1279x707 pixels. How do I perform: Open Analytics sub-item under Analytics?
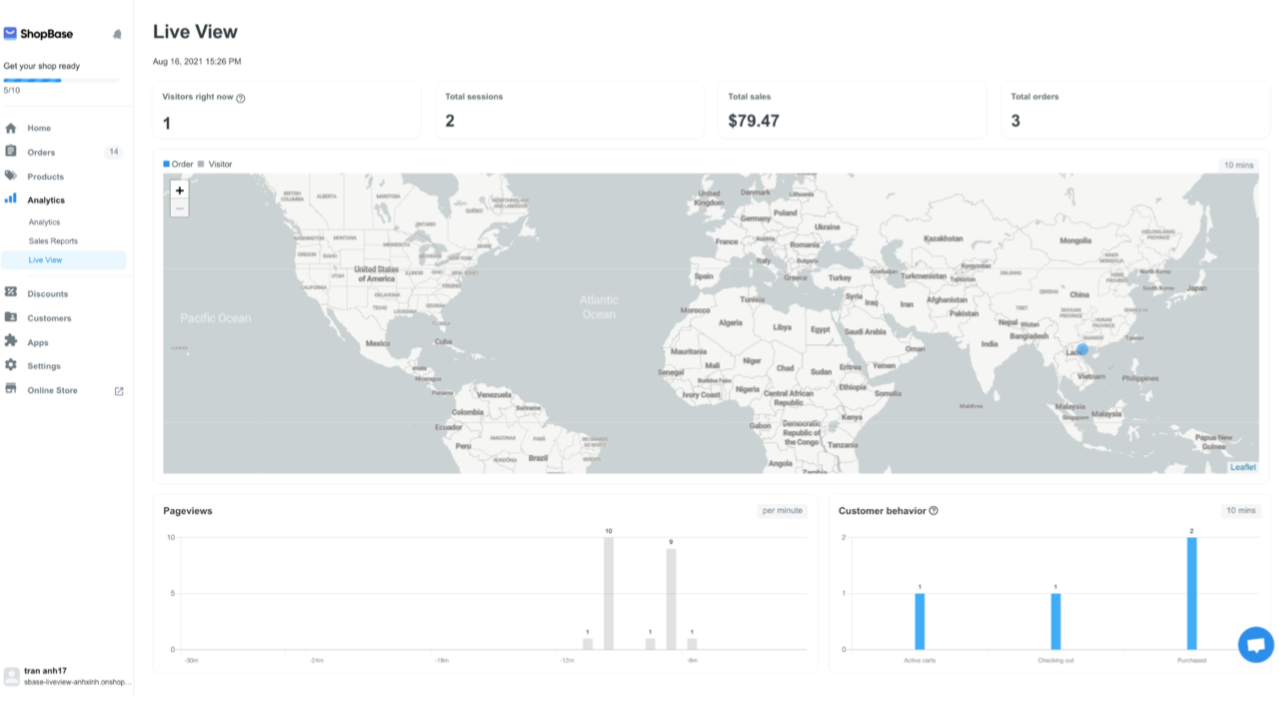[x=44, y=222]
